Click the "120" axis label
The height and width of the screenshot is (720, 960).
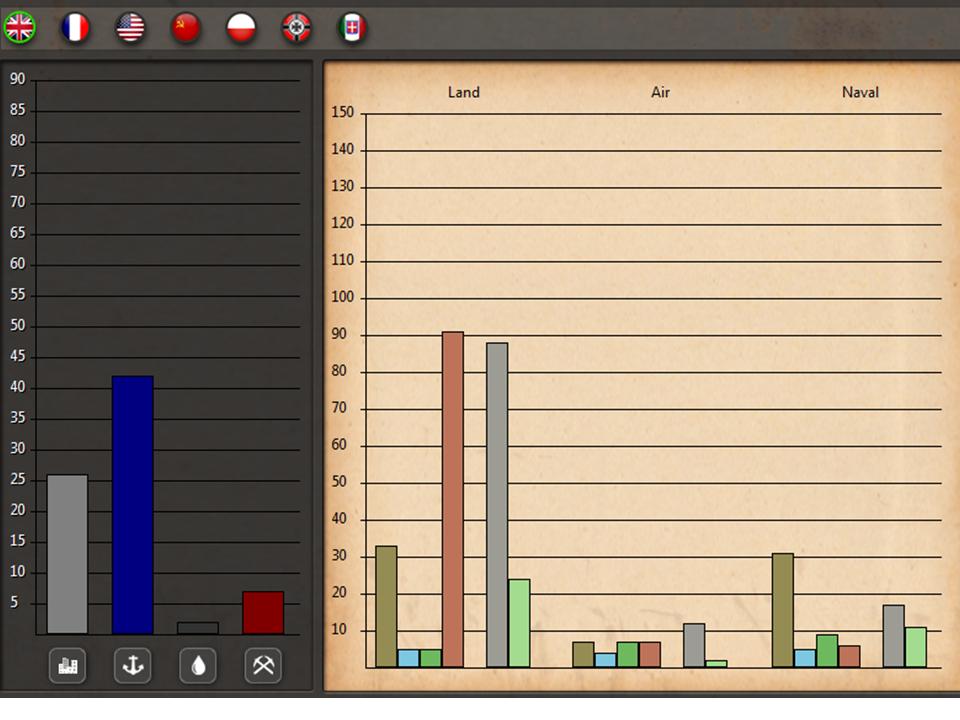click(343, 223)
